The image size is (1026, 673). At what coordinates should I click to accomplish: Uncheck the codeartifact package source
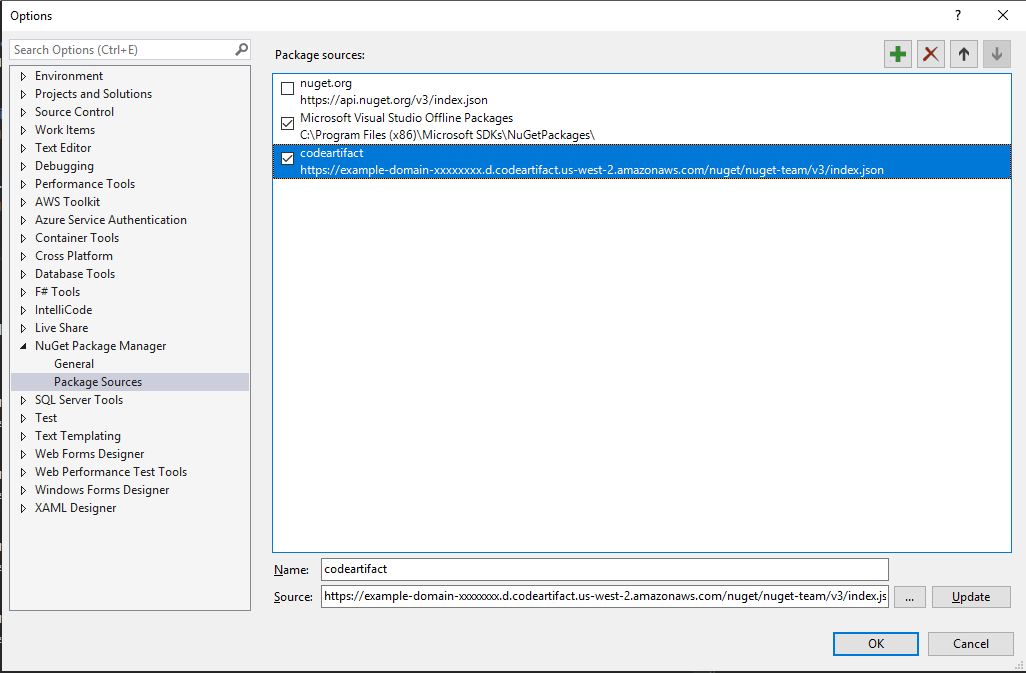pos(287,158)
